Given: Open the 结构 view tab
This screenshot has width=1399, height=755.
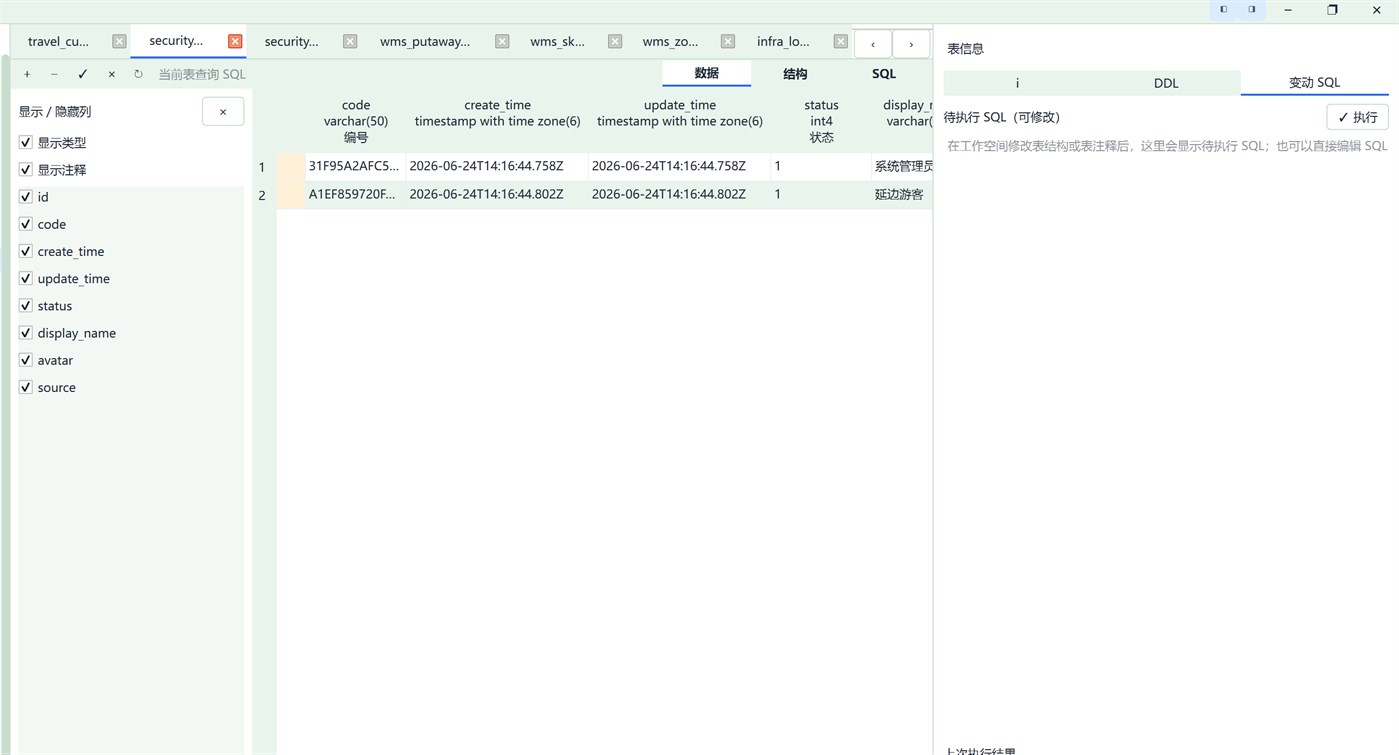Looking at the screenshot, I should (x=795, y=73).
